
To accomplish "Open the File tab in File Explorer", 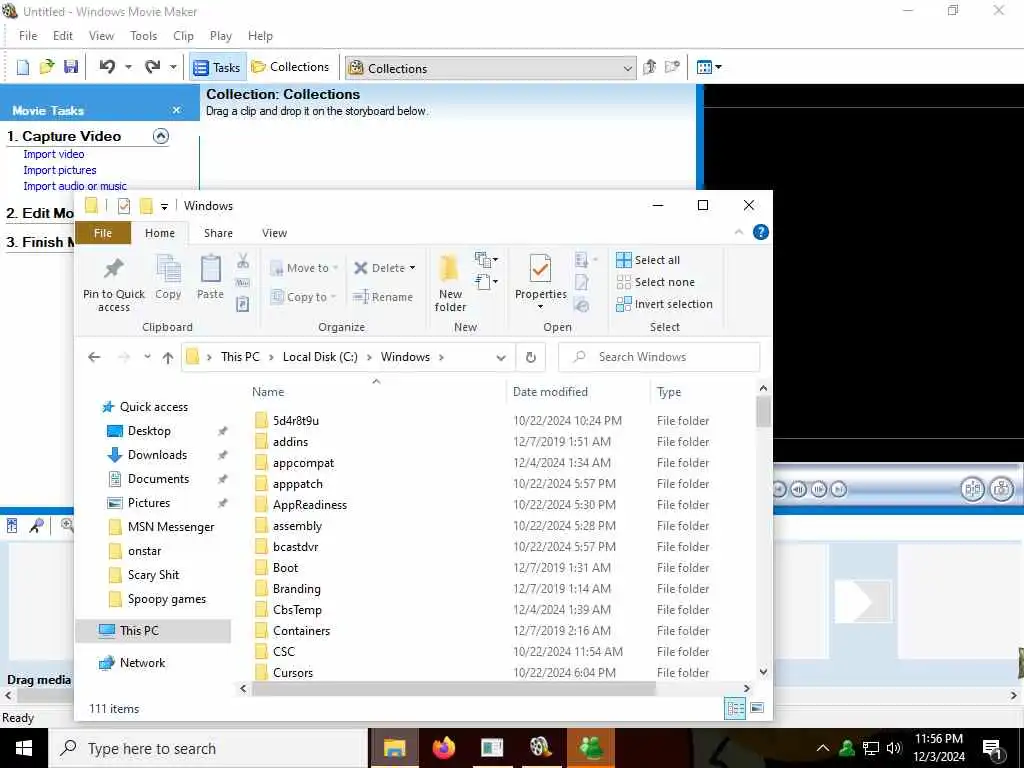I will coord(103,233).
